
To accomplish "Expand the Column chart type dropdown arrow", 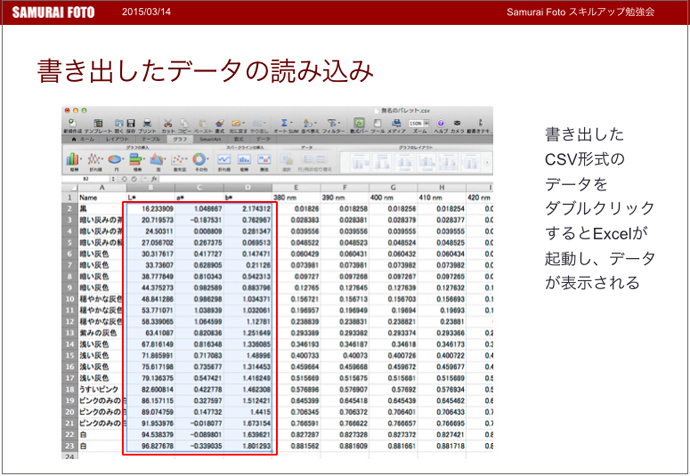I will click(x=81, y=159).
